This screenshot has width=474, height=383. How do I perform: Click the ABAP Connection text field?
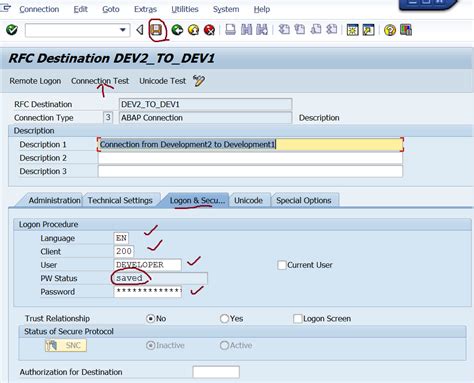coord(205,118)
